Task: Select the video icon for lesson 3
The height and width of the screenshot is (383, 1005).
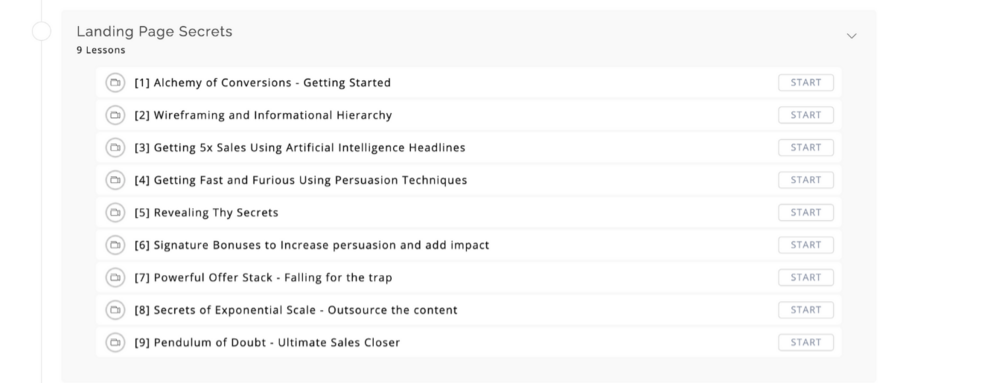Action: (x=115, y=147)
